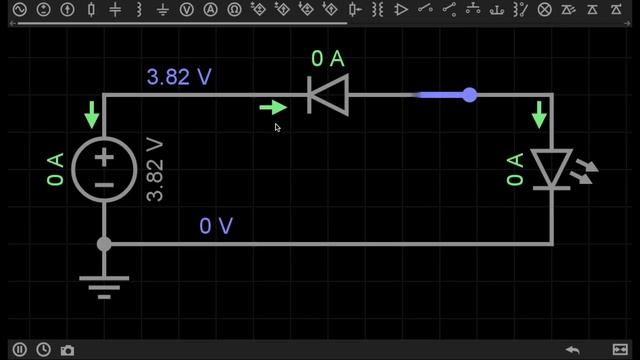Image resolution: width=640 pixels, height=360 pixels.
Task: Choose the current-controlled voltage source
Action: (306, 9)
